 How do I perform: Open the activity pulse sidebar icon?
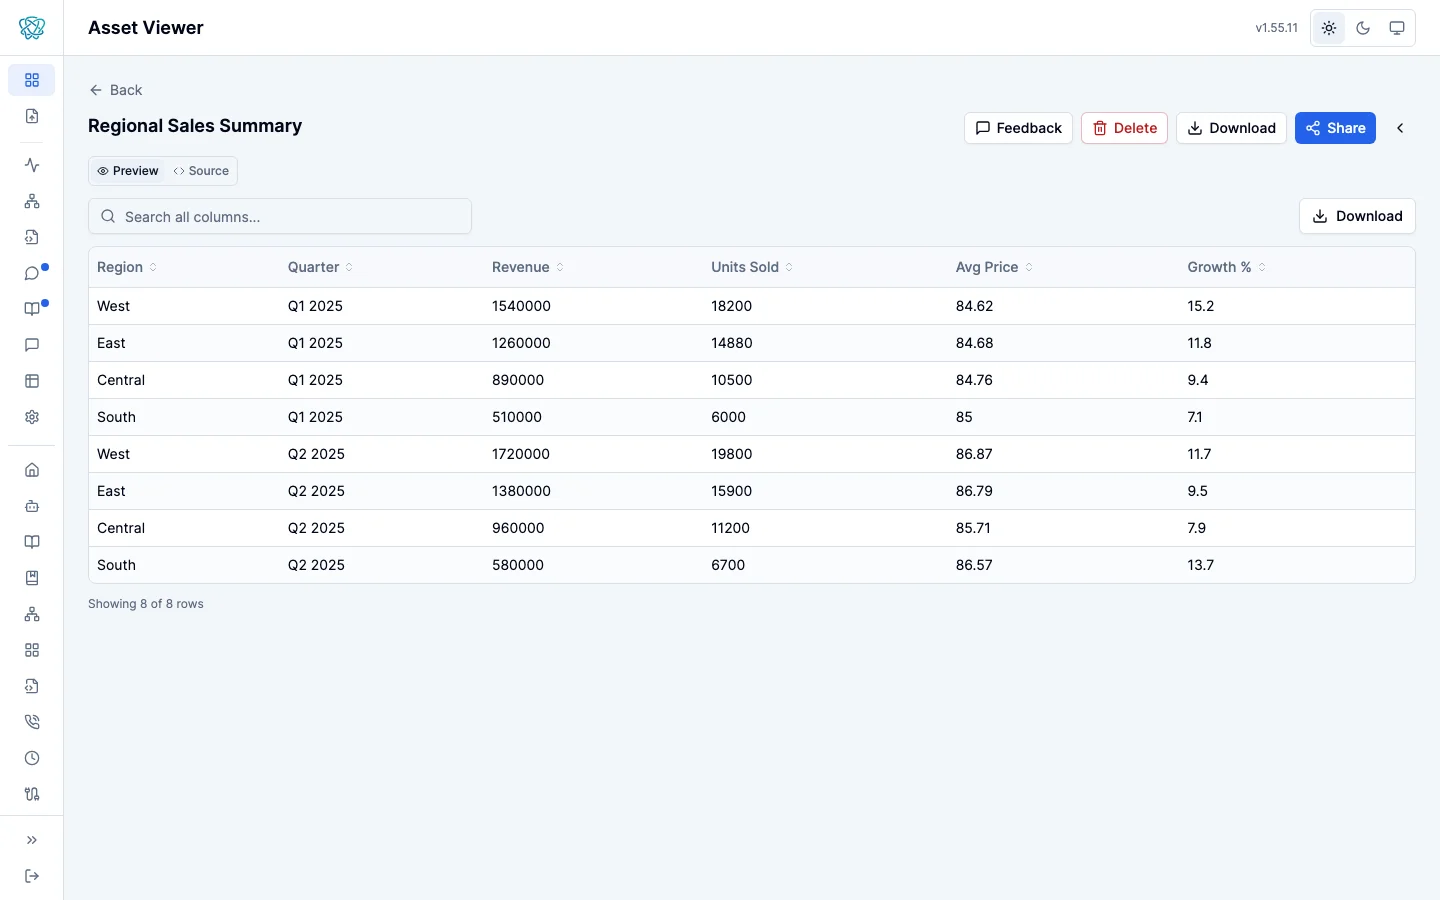click(32, 165)
